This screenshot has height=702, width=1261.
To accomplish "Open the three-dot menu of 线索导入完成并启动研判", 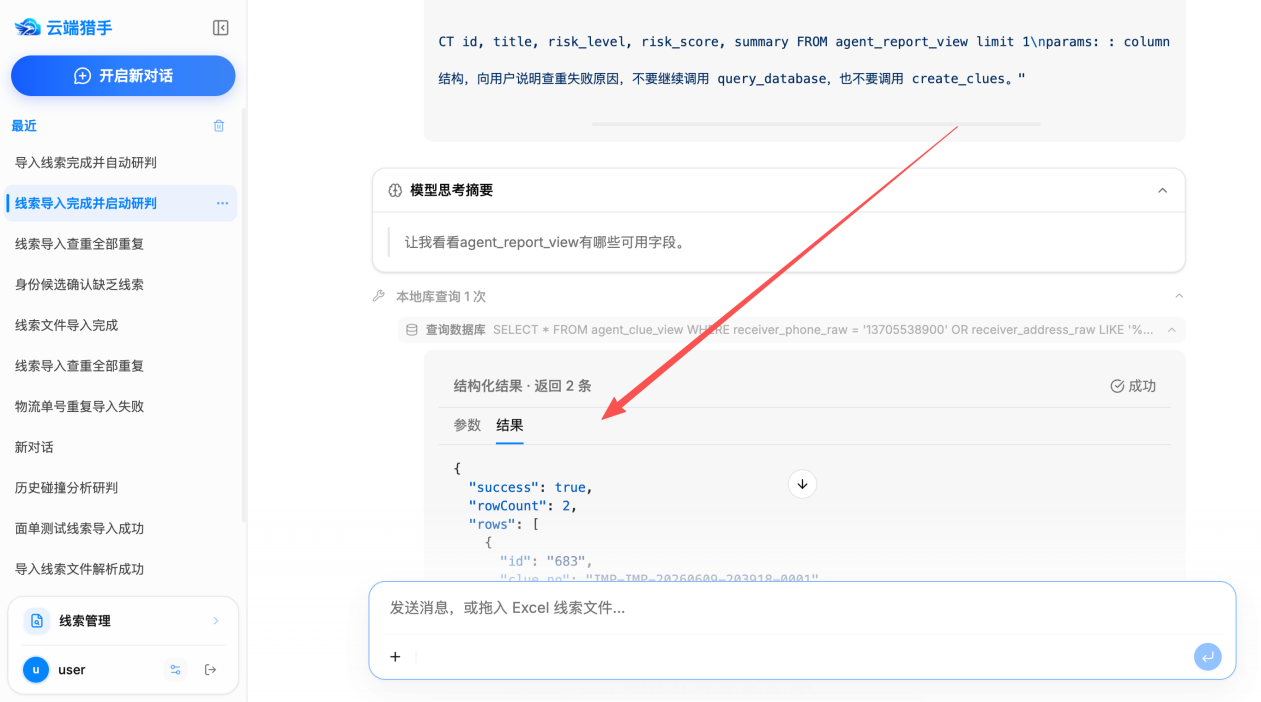I will pos(222,203).
